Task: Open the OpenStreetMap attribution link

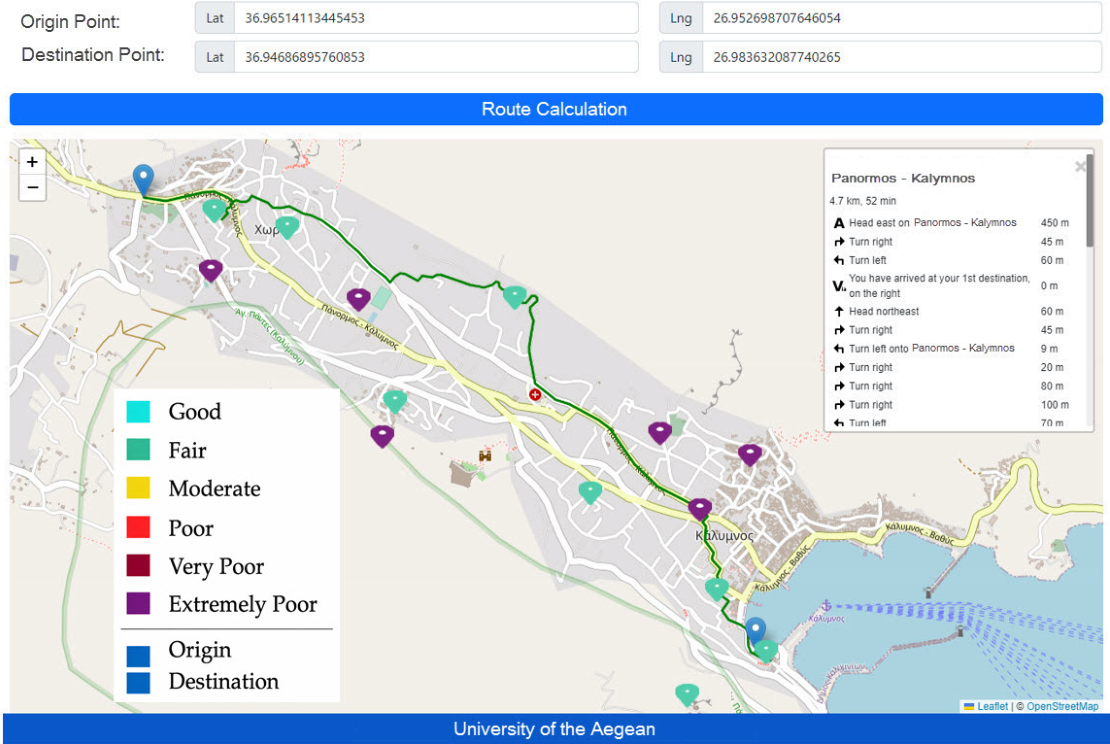Action: [1063, 706]
